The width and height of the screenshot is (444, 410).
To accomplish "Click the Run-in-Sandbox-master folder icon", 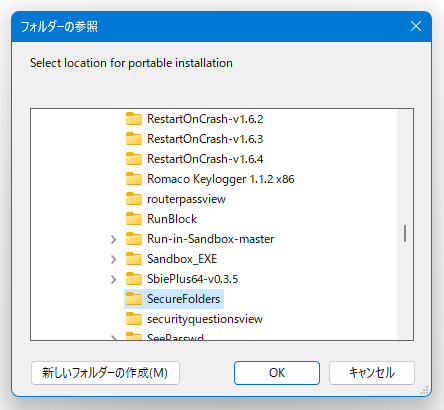I will pyautogui.click(x=134, y=239).
